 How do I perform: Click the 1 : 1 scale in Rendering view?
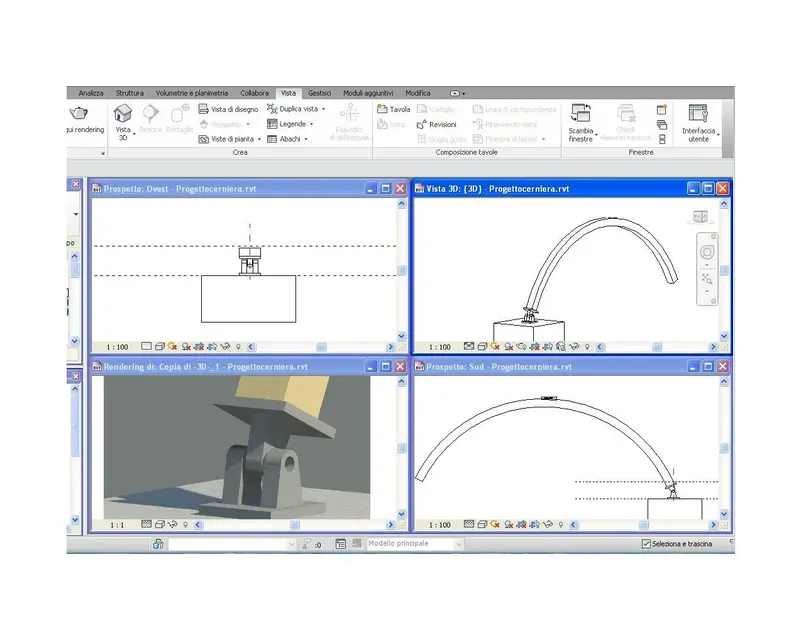coord(117,525)
